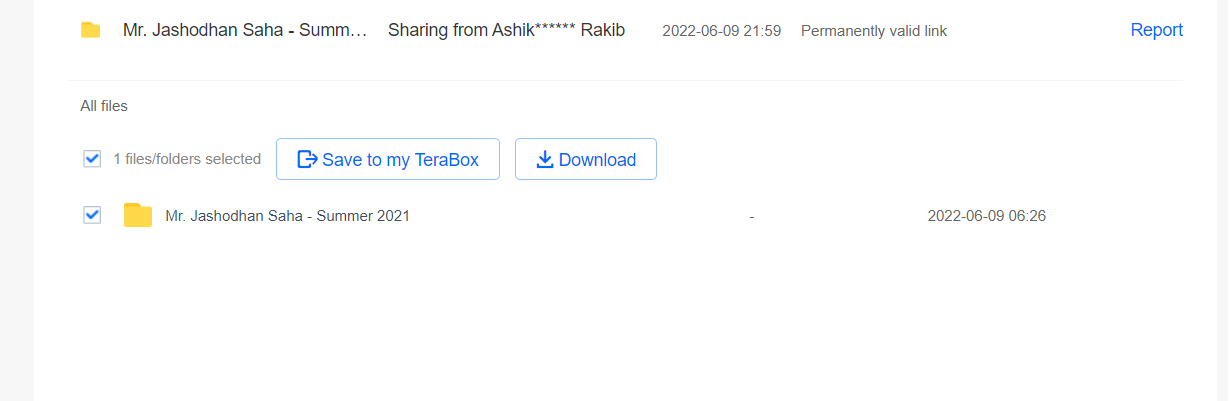Viewport: 1232px width, 401px height.
Task: Click the dash size value in the folder row
Action: pyautogui.click(x=752, y=216)
